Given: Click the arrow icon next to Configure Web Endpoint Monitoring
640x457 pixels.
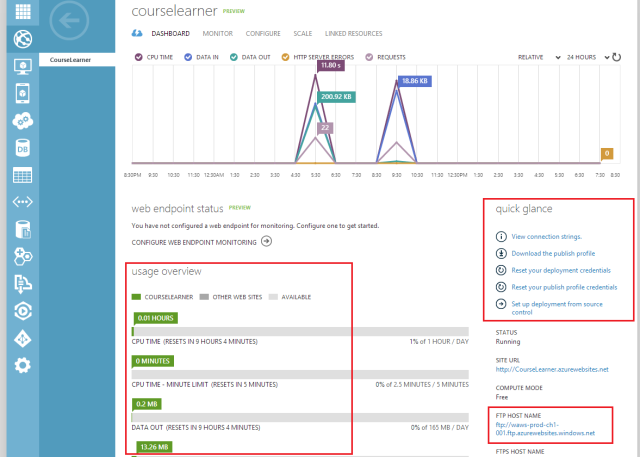Looking at the screenshot, I should (267, 242).
